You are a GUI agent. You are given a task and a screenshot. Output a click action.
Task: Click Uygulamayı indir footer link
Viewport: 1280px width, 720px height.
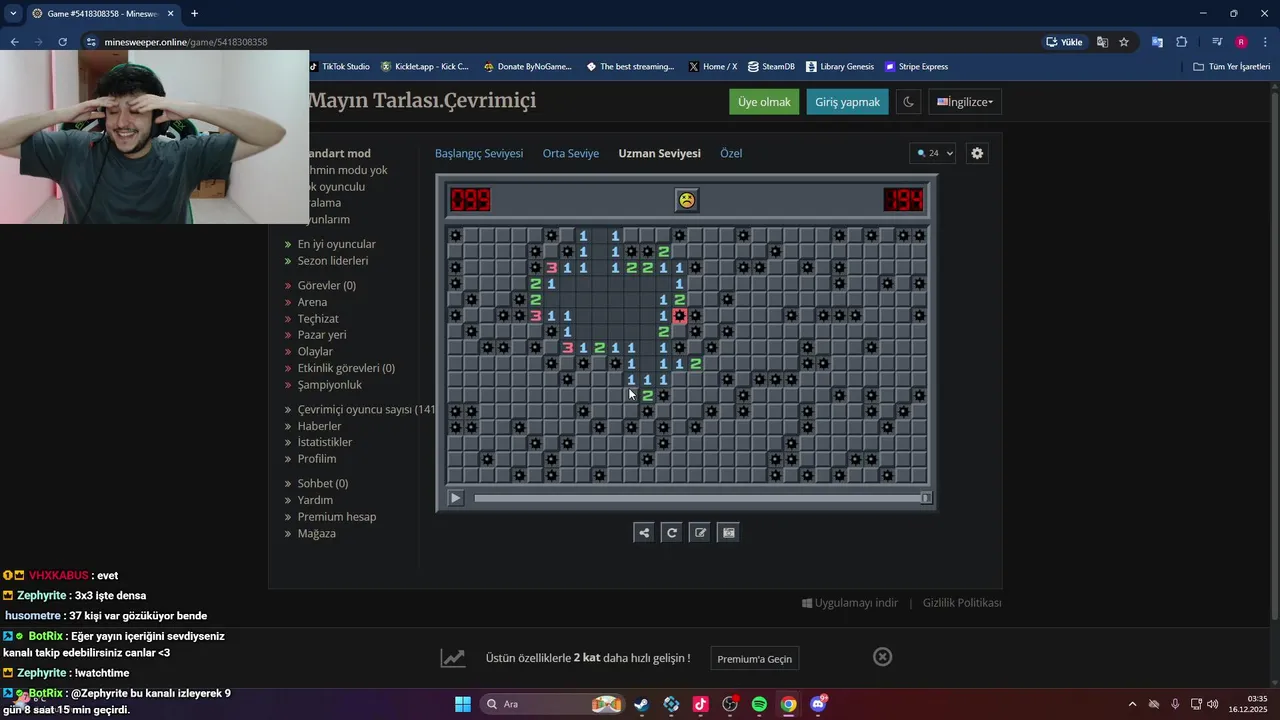[x=850, y=603]
